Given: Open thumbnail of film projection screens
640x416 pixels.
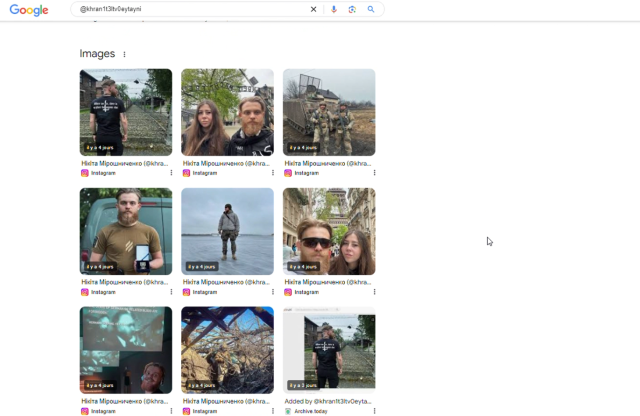Looking at the screenshot, I should [126, 350].
